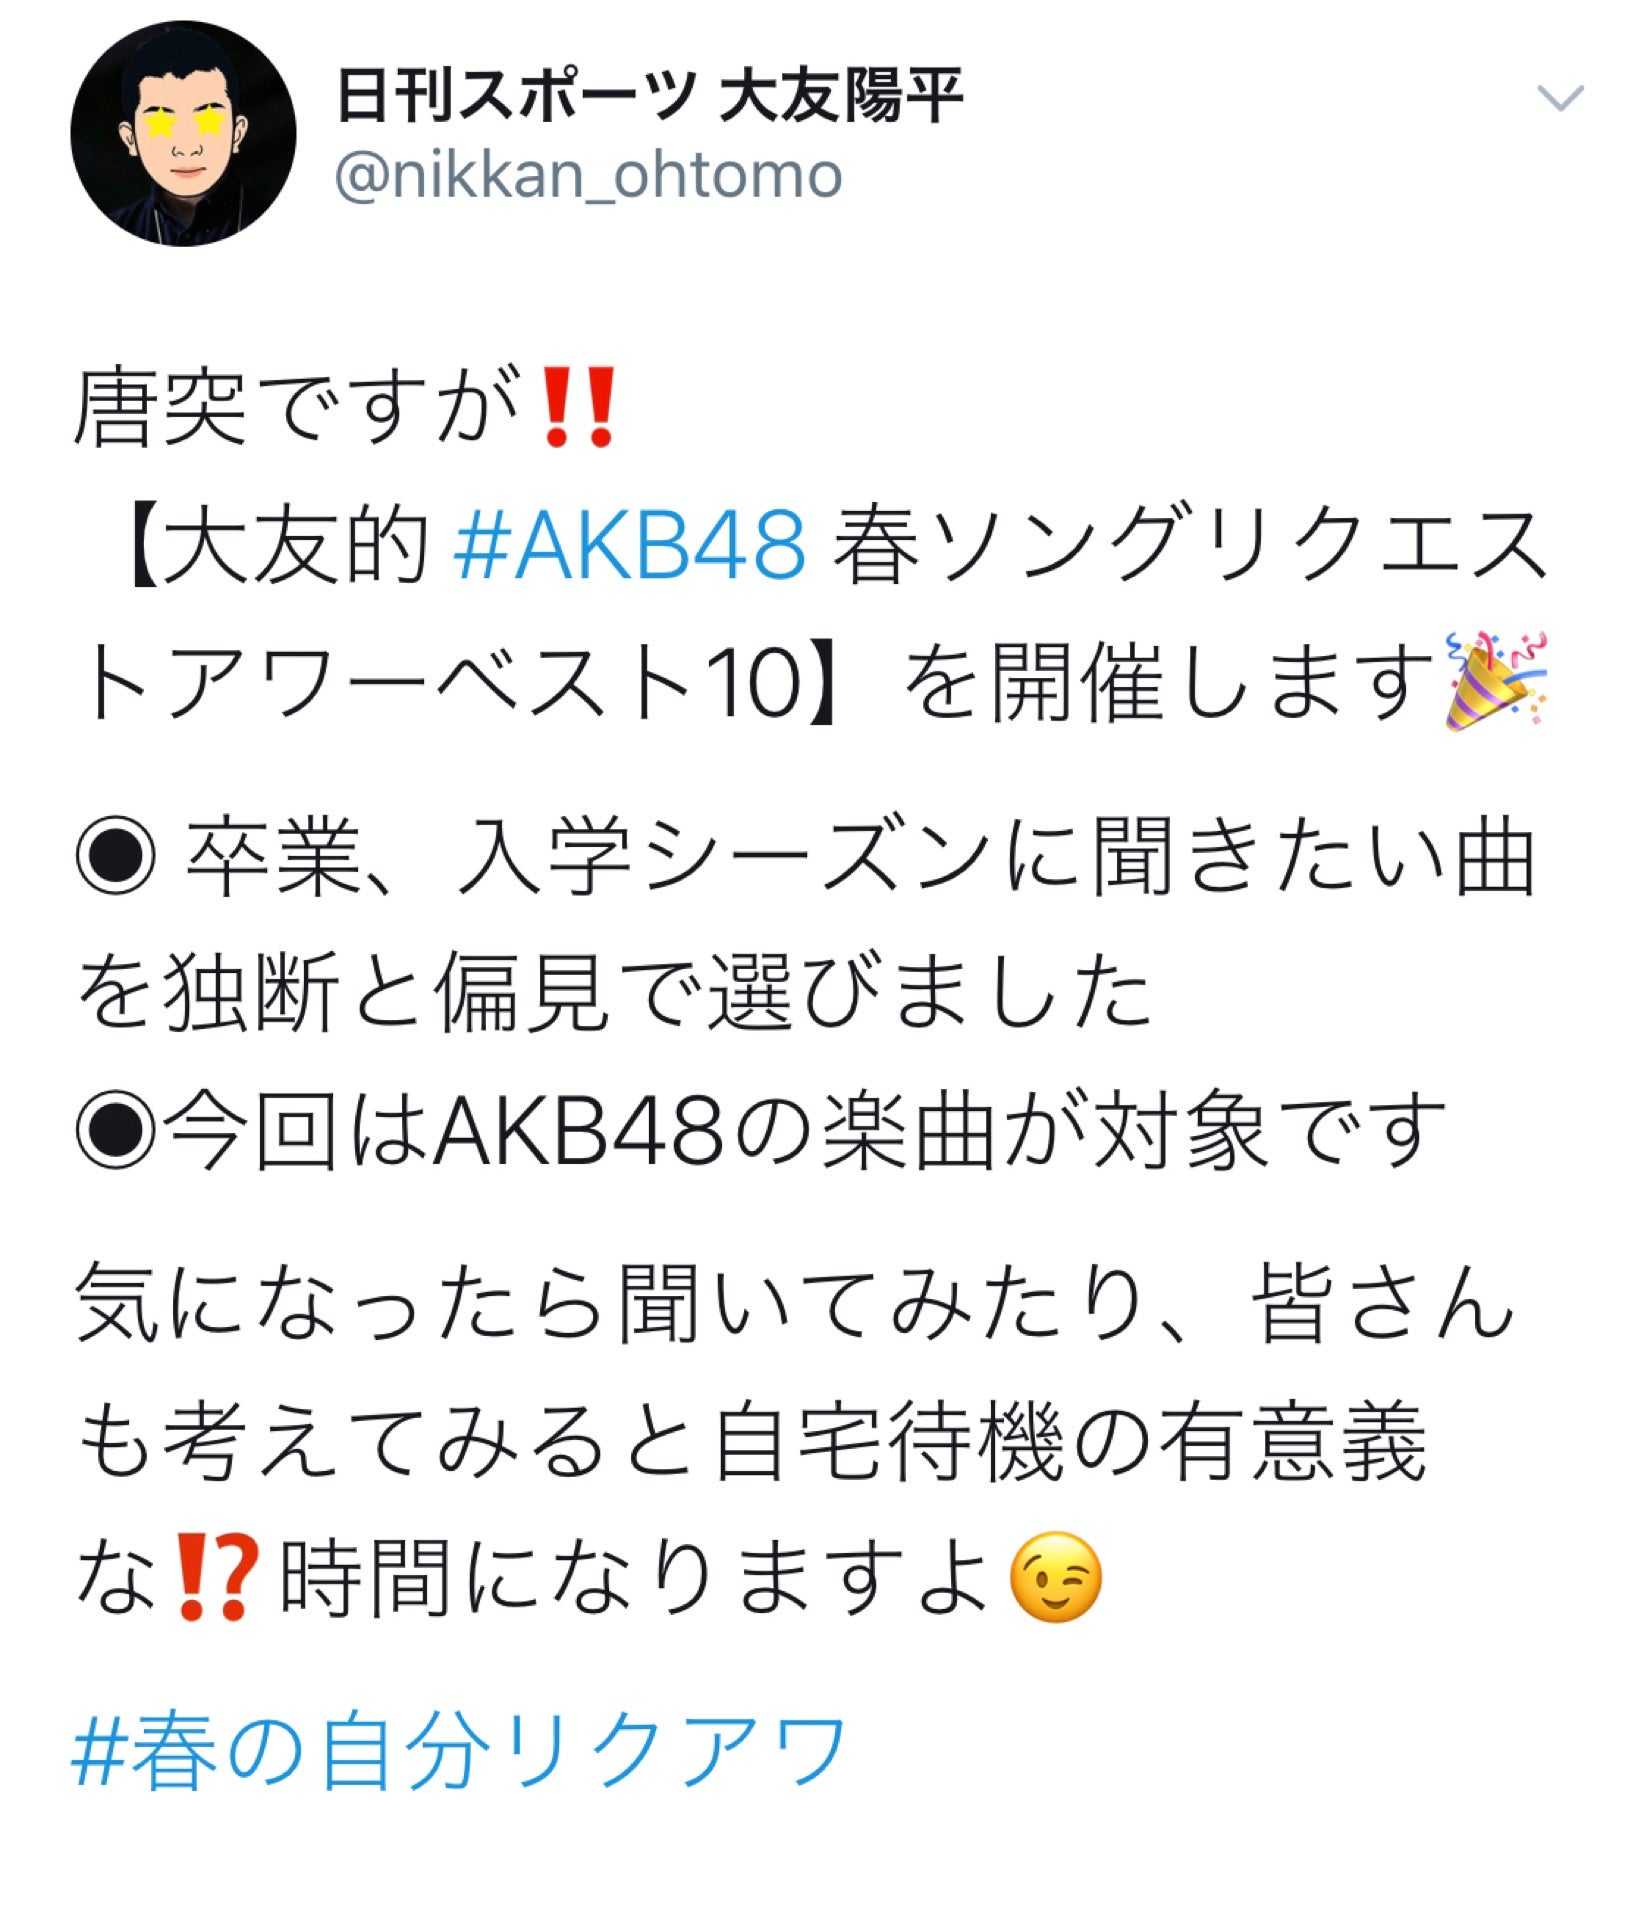Open the @nikkan_ohtomo handle link
This screenshot has width=1652, height=1920.
click(x=589, y=176)
